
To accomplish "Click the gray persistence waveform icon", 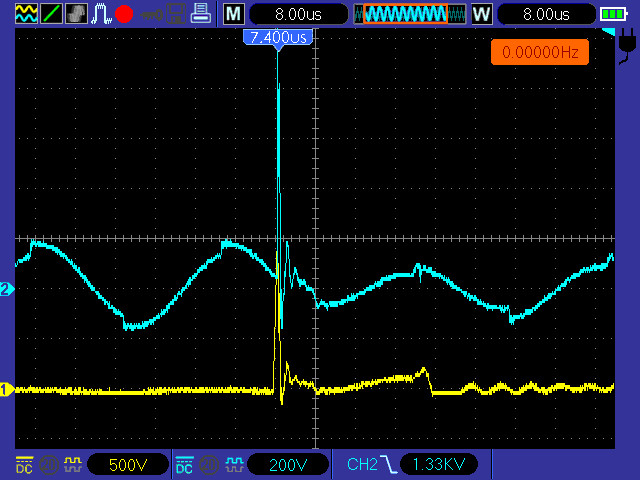I will coord(76,14).
